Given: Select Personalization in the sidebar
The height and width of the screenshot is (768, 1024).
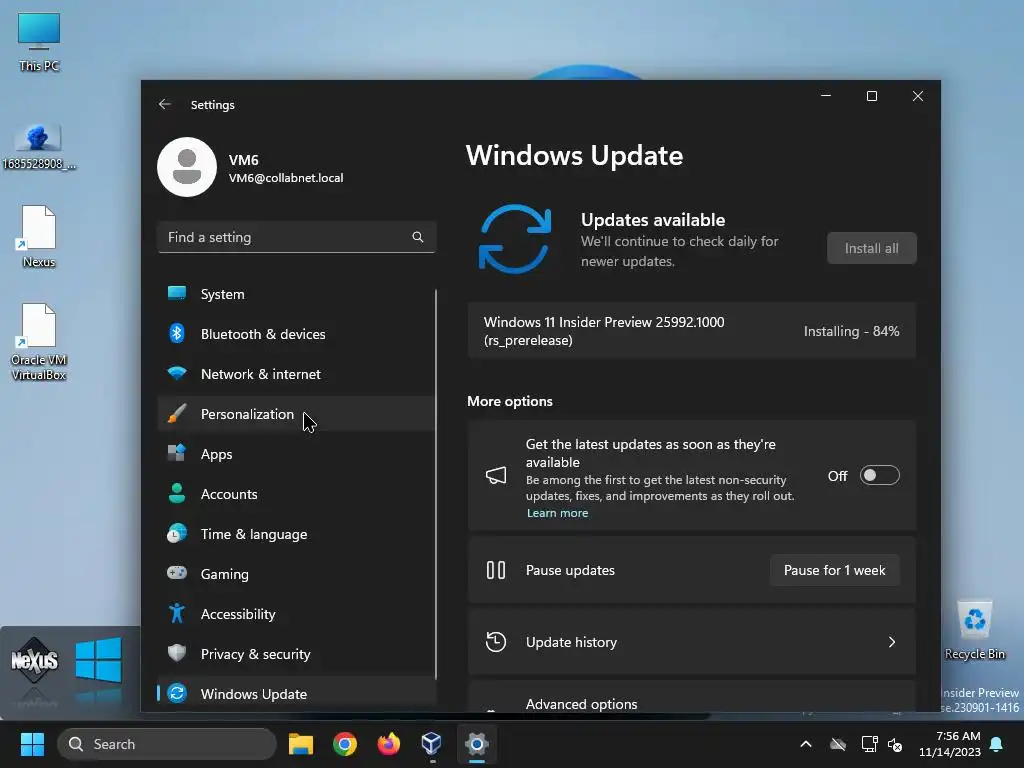Looking at the screenshot, I should click(296, 414).
